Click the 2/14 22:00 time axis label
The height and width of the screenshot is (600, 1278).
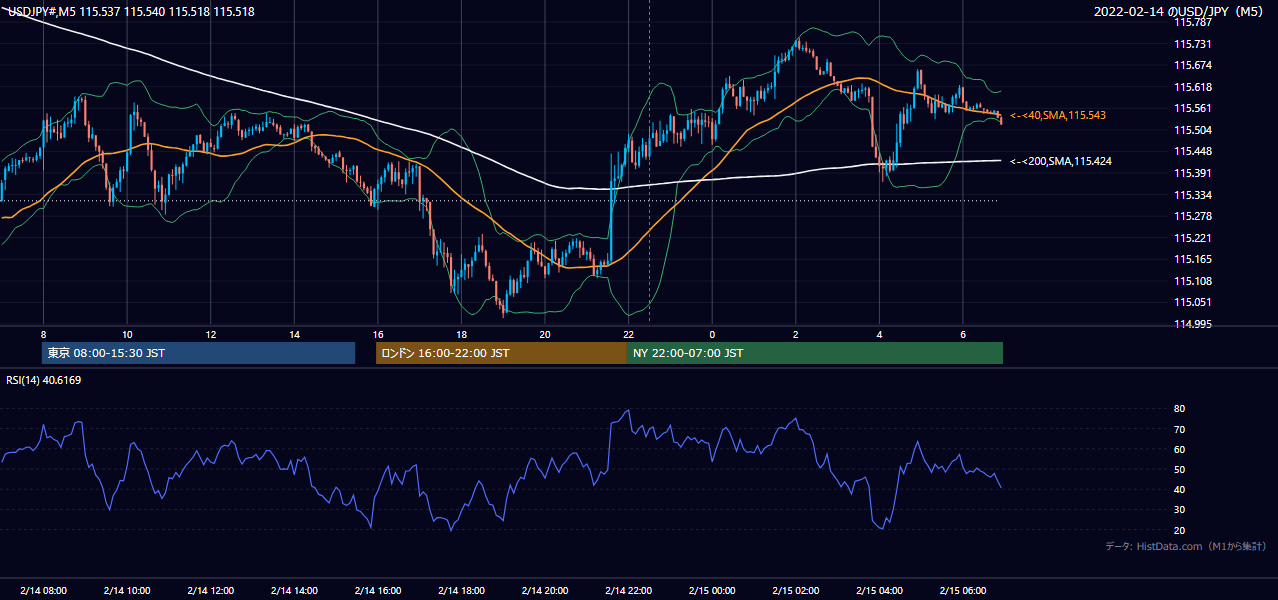[629, 590]
